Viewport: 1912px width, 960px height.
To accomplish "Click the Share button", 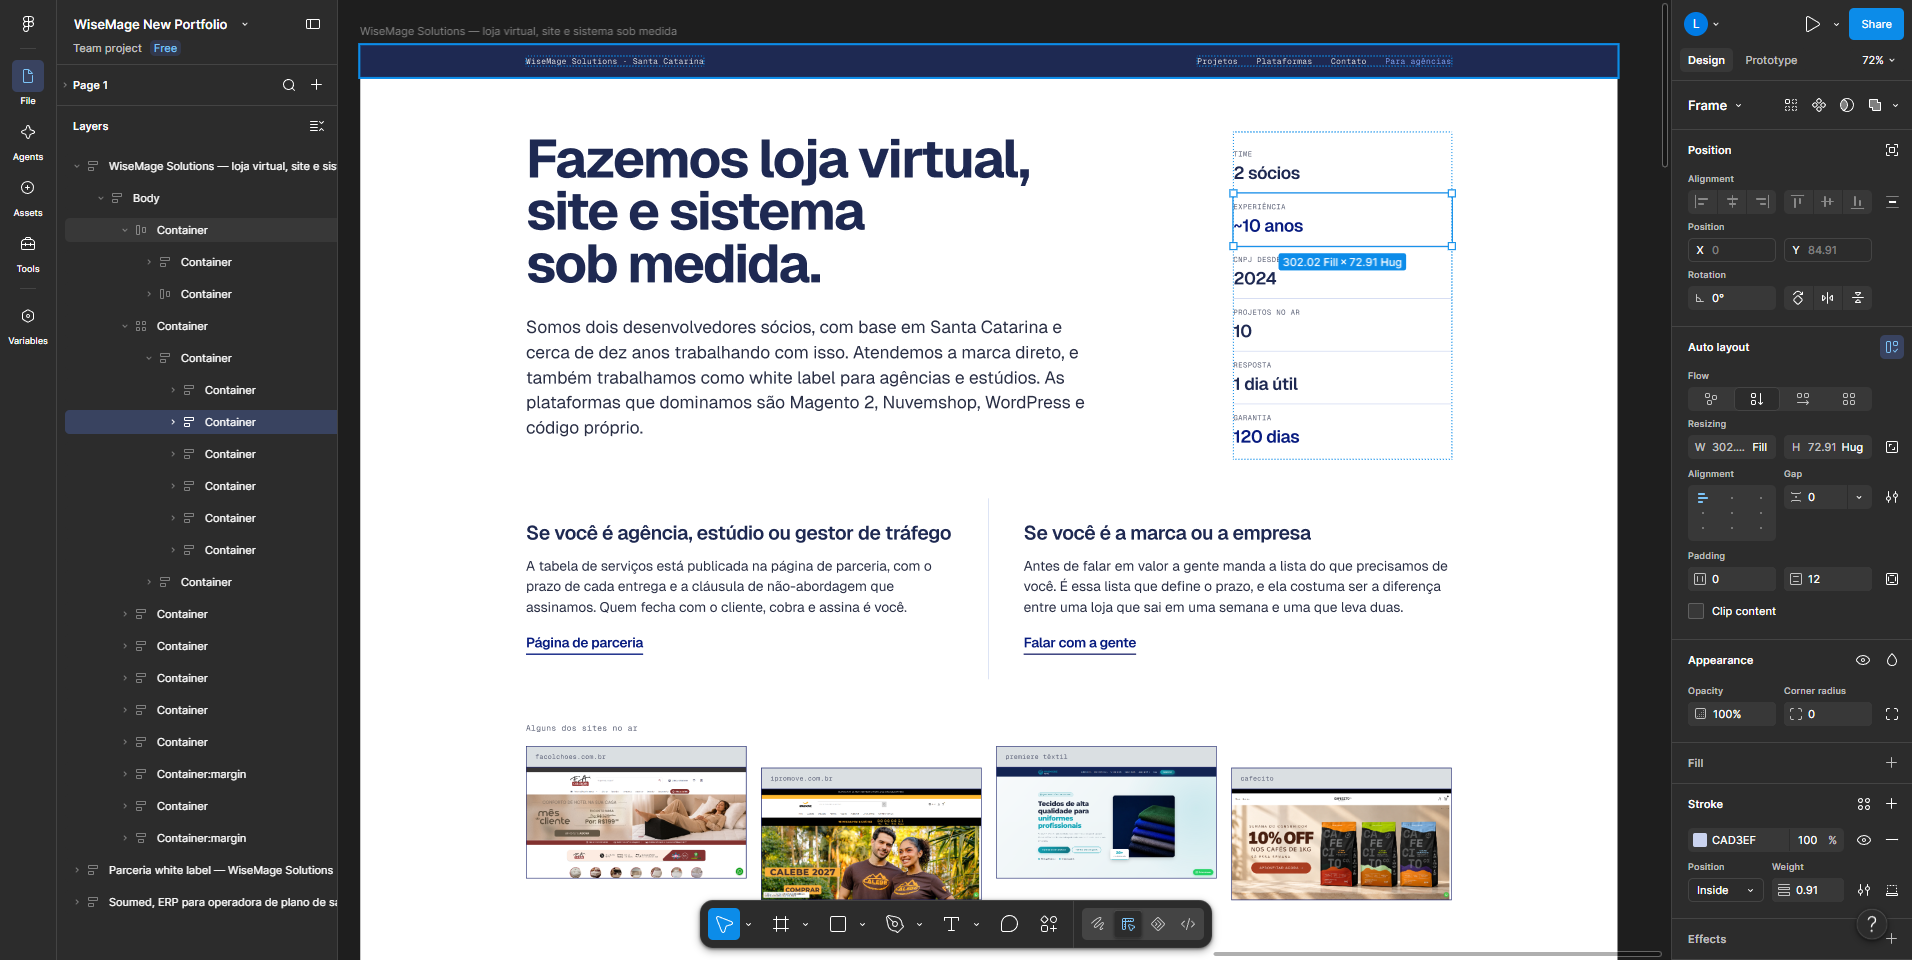I will coord(1876,24).
